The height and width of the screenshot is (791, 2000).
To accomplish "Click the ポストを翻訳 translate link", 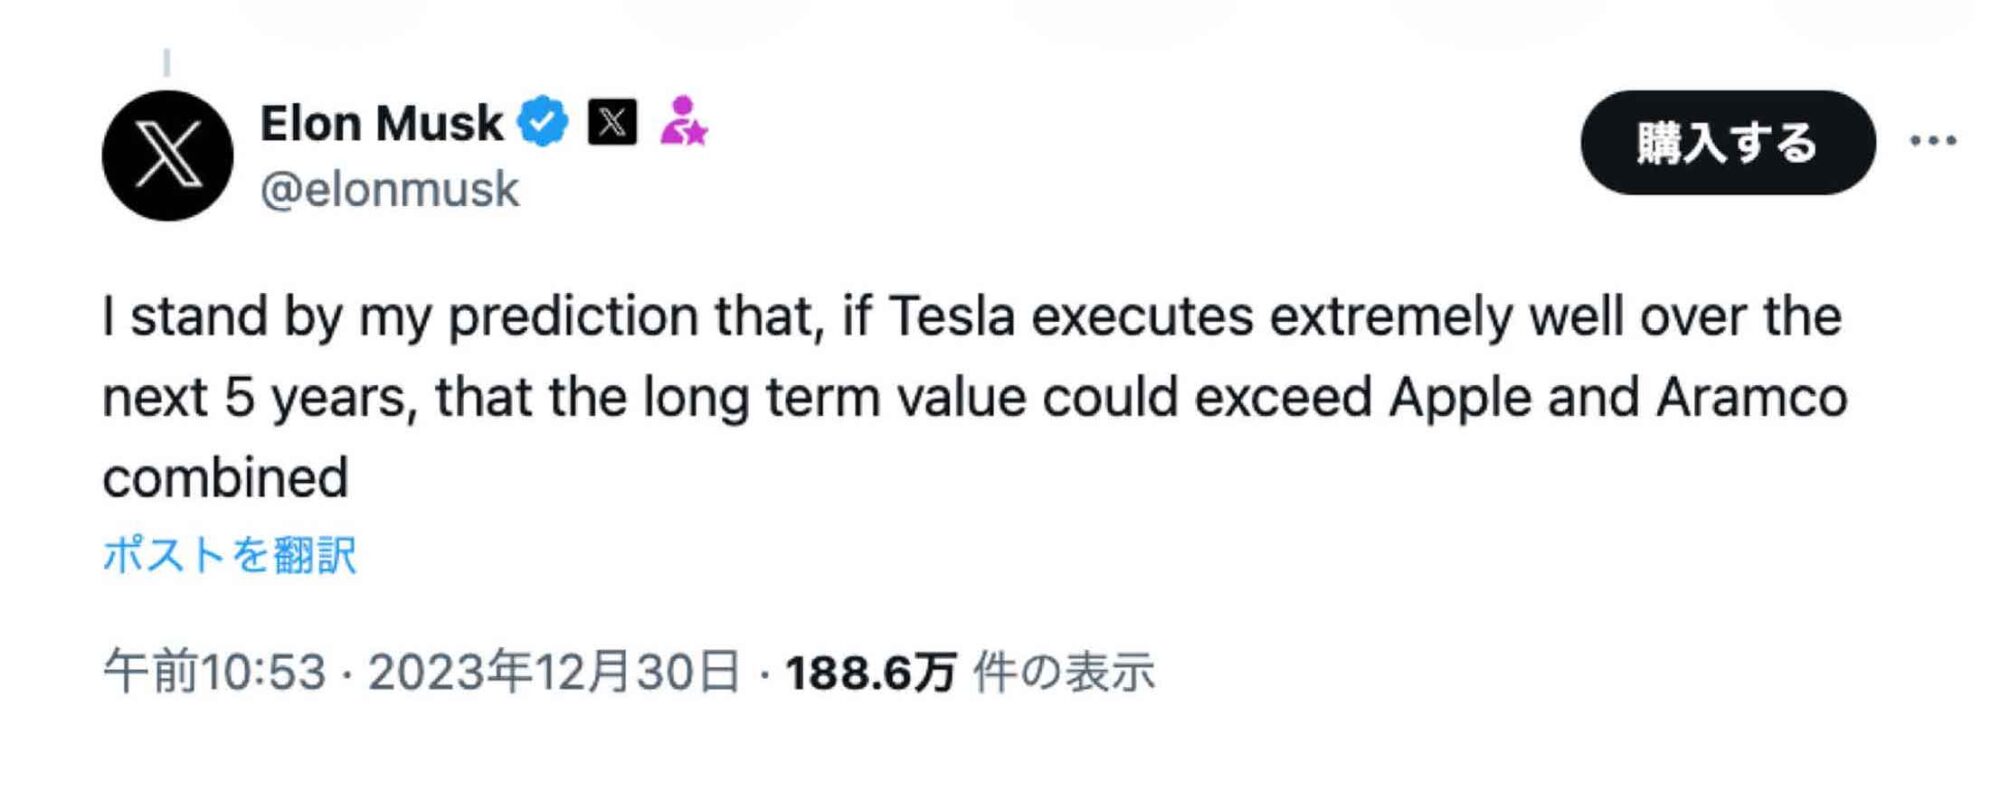I will pyautogui.click(x=229, y=555).
